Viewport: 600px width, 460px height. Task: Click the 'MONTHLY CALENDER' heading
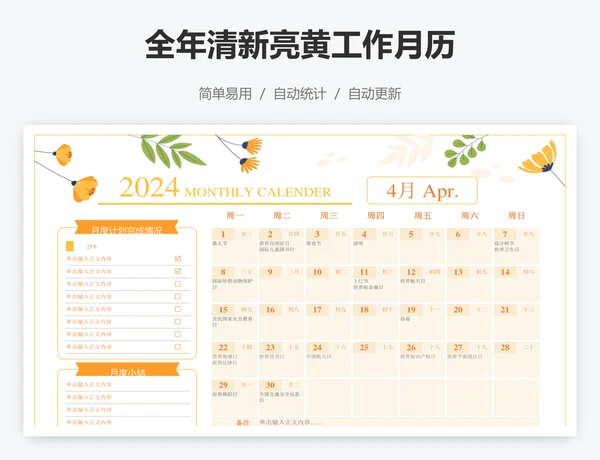(x=258, y=192)
